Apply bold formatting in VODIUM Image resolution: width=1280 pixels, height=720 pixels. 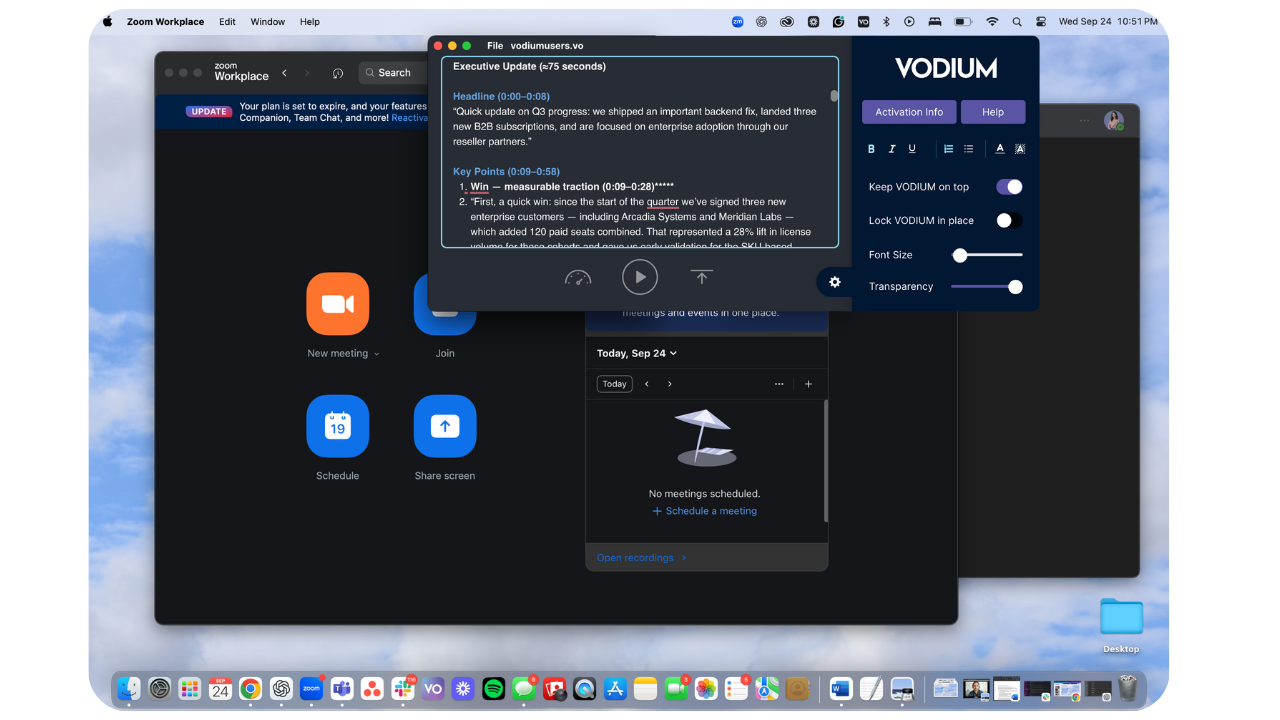[x=871, y=149]
